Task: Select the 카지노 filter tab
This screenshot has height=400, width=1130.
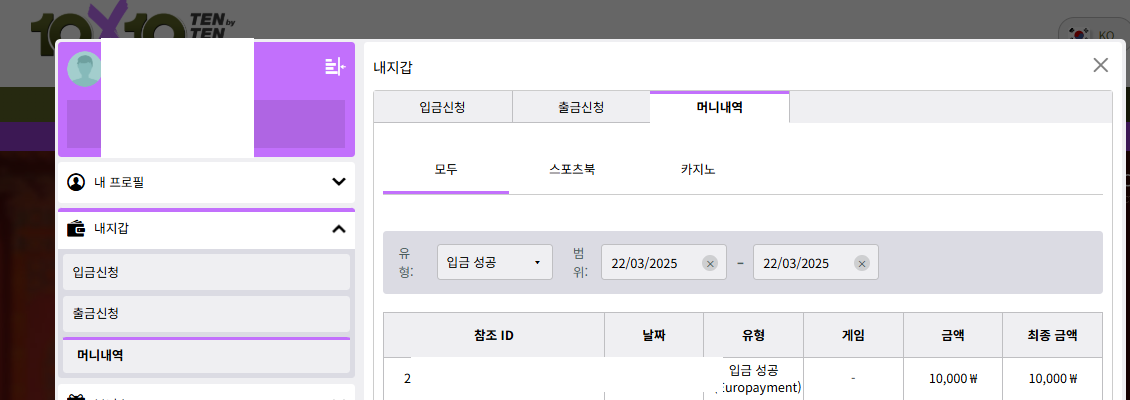Action: point(698,169)
